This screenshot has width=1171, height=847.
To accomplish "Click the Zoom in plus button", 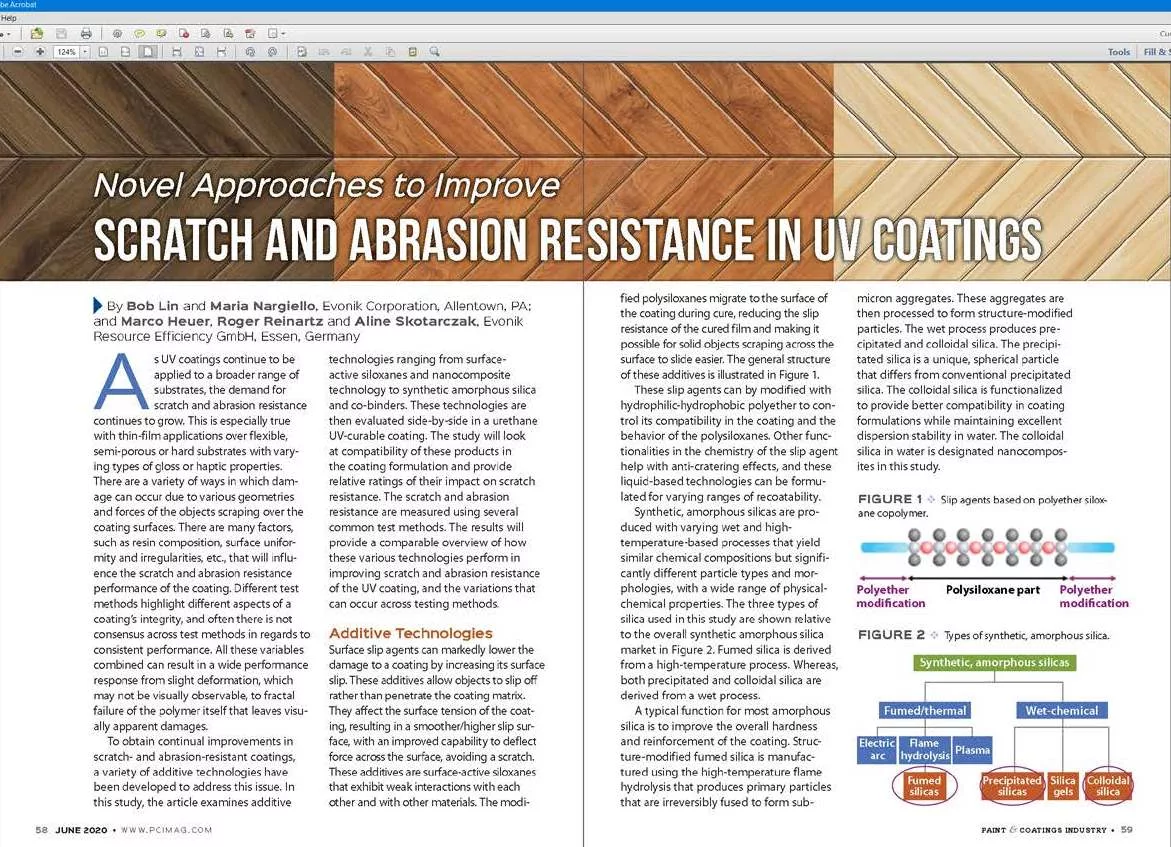I will coord(40,51).
